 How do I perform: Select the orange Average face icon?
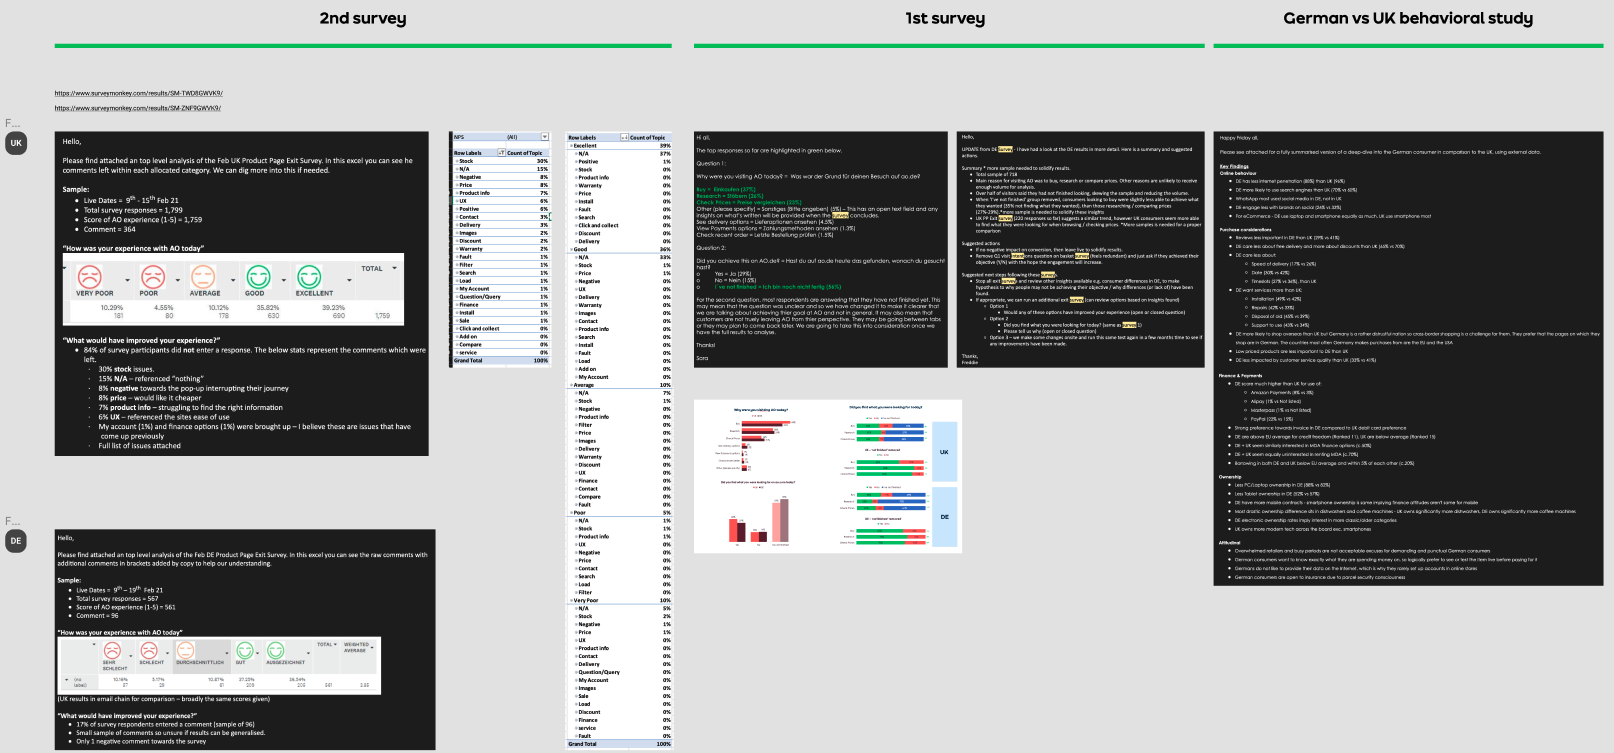204,276
